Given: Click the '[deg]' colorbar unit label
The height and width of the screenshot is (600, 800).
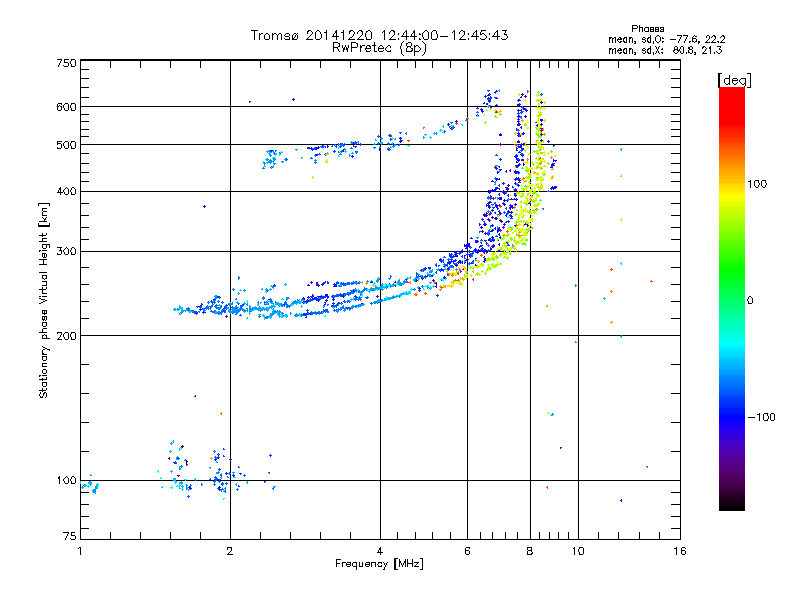Looking at the screenshot, I should [734, 80].
